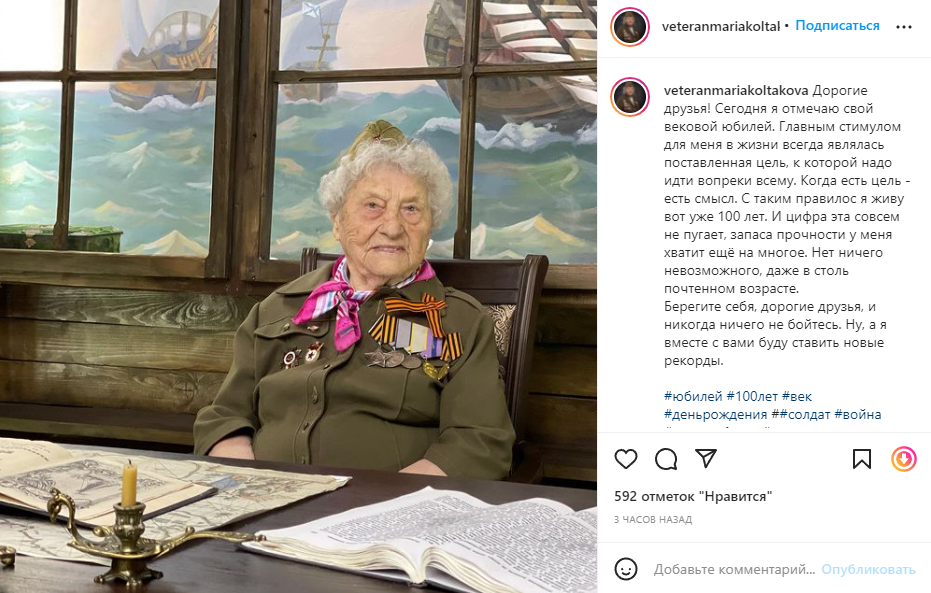The width and height of the screenshot is (931, 593).
Task: Open comments via the speech bubble icon
Action: 666,459
